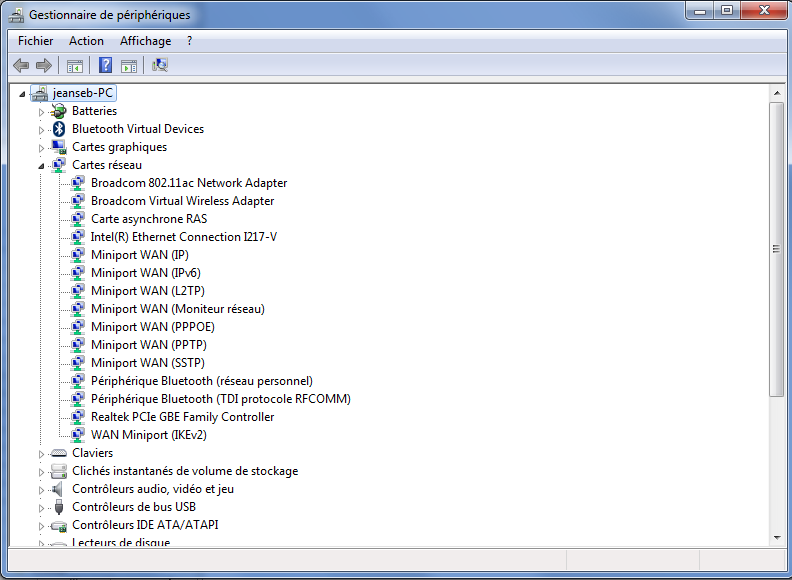Click the Miniport WAN (PPPOE) icon
Viewport: 792px width, 580px height.
(x=78, y=327)
